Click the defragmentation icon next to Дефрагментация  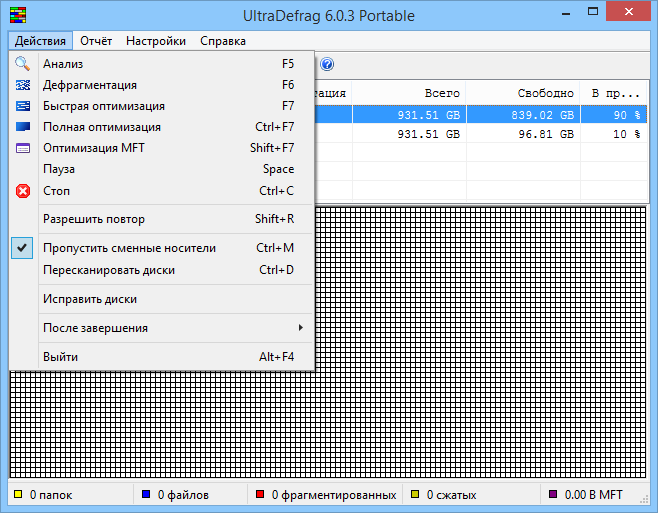point(23,85)
